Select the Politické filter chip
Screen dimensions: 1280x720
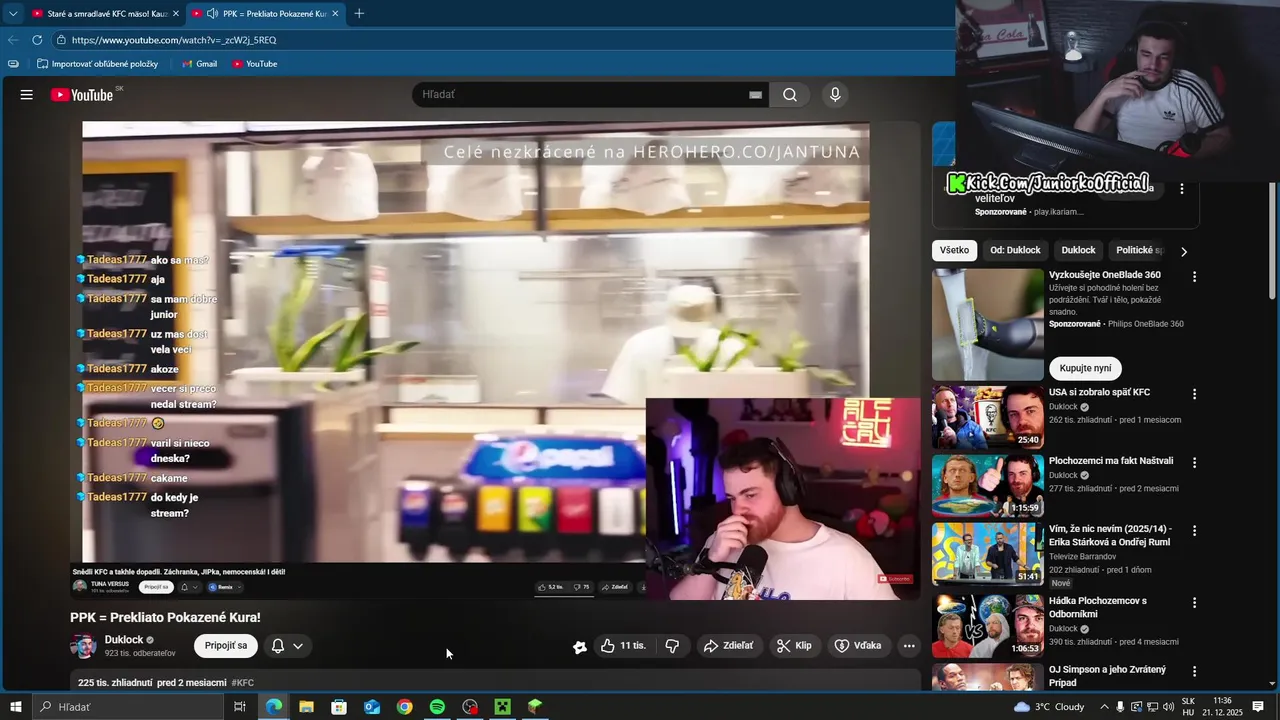pos(1138,250)
